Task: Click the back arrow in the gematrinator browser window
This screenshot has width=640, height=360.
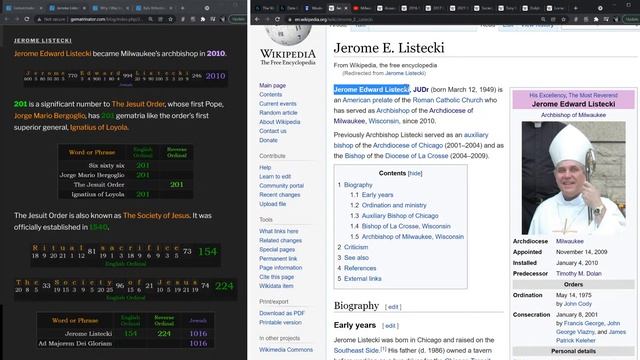Action: click(7, 19)
